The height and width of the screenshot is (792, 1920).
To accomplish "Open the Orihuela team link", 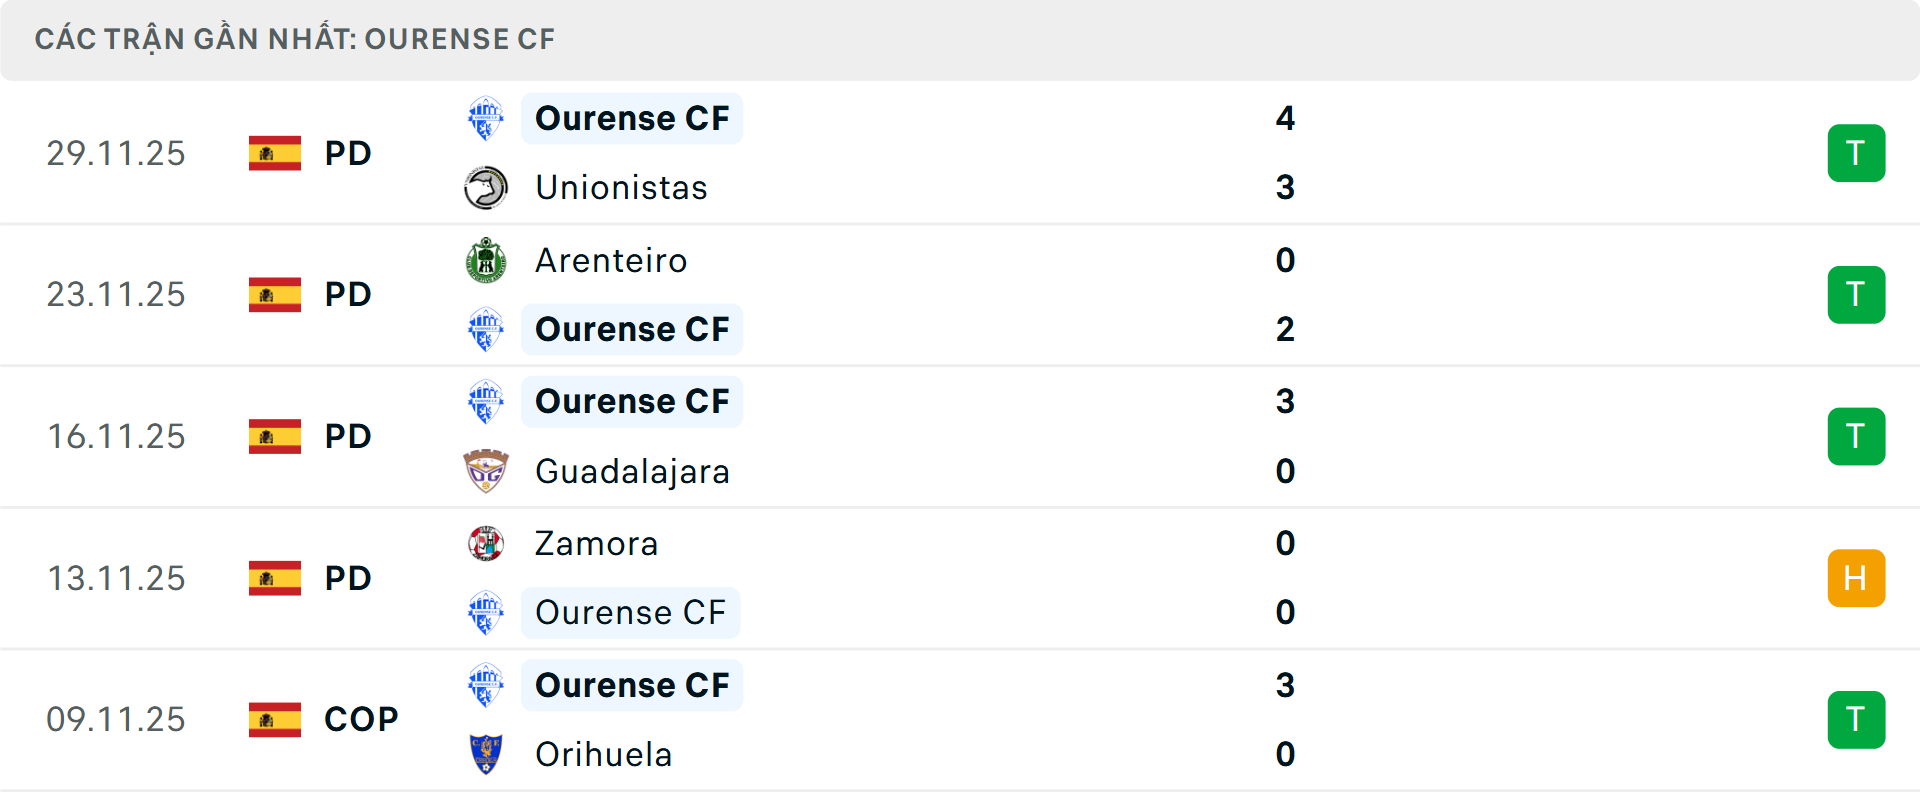I will coord(603,754).
